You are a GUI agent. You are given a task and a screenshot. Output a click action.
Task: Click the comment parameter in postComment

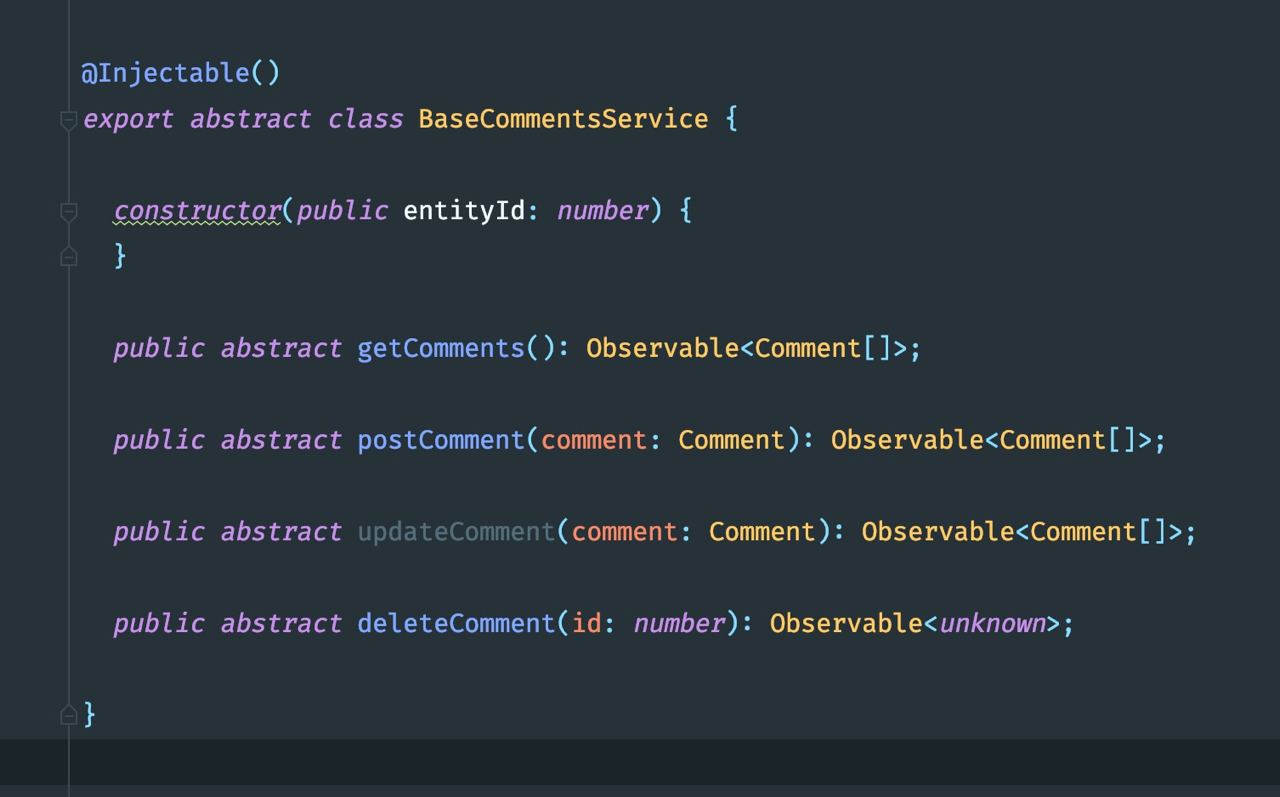click(594, 440)
